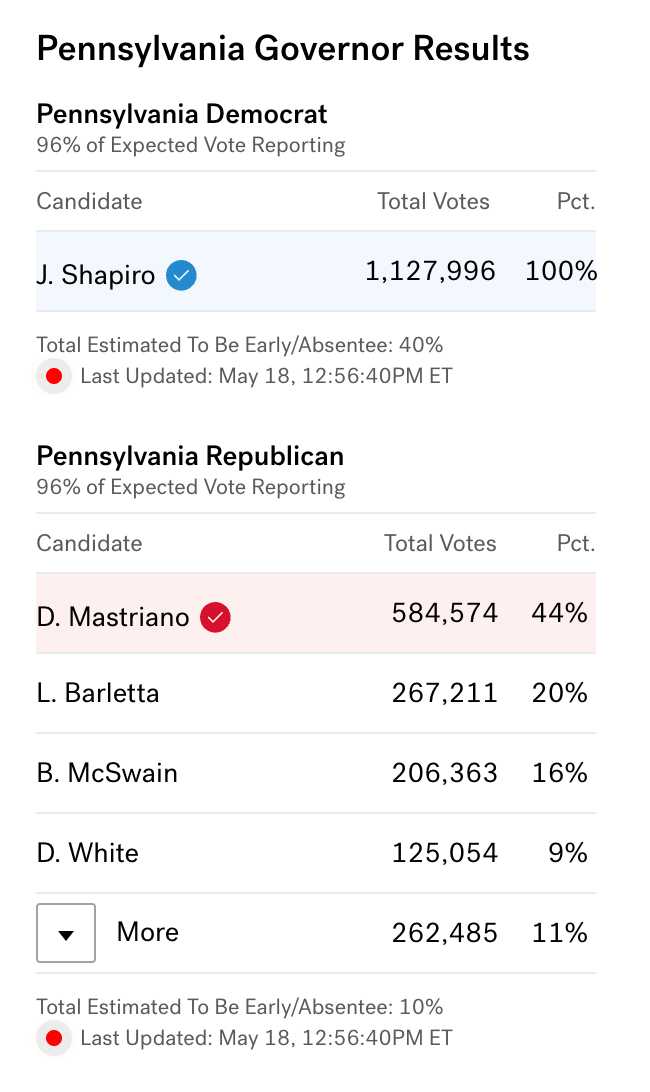Click the red winner checkmark beside D. Mastriano
Image resolution: width=650 pixels, height=1092 pixels.
point(215,617)
